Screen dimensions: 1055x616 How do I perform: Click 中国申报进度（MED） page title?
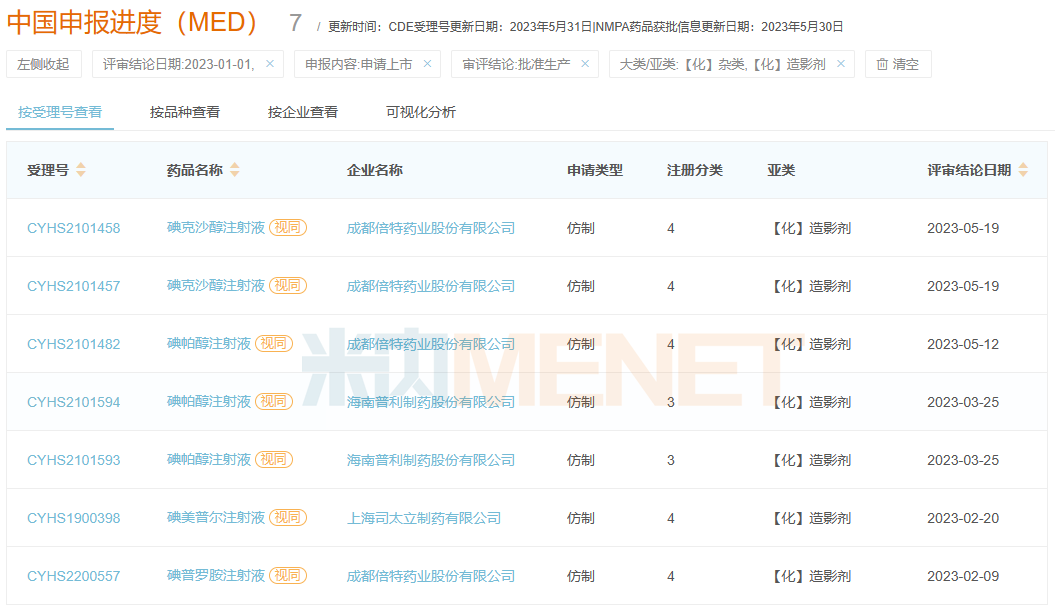click(x=133, y=22)
